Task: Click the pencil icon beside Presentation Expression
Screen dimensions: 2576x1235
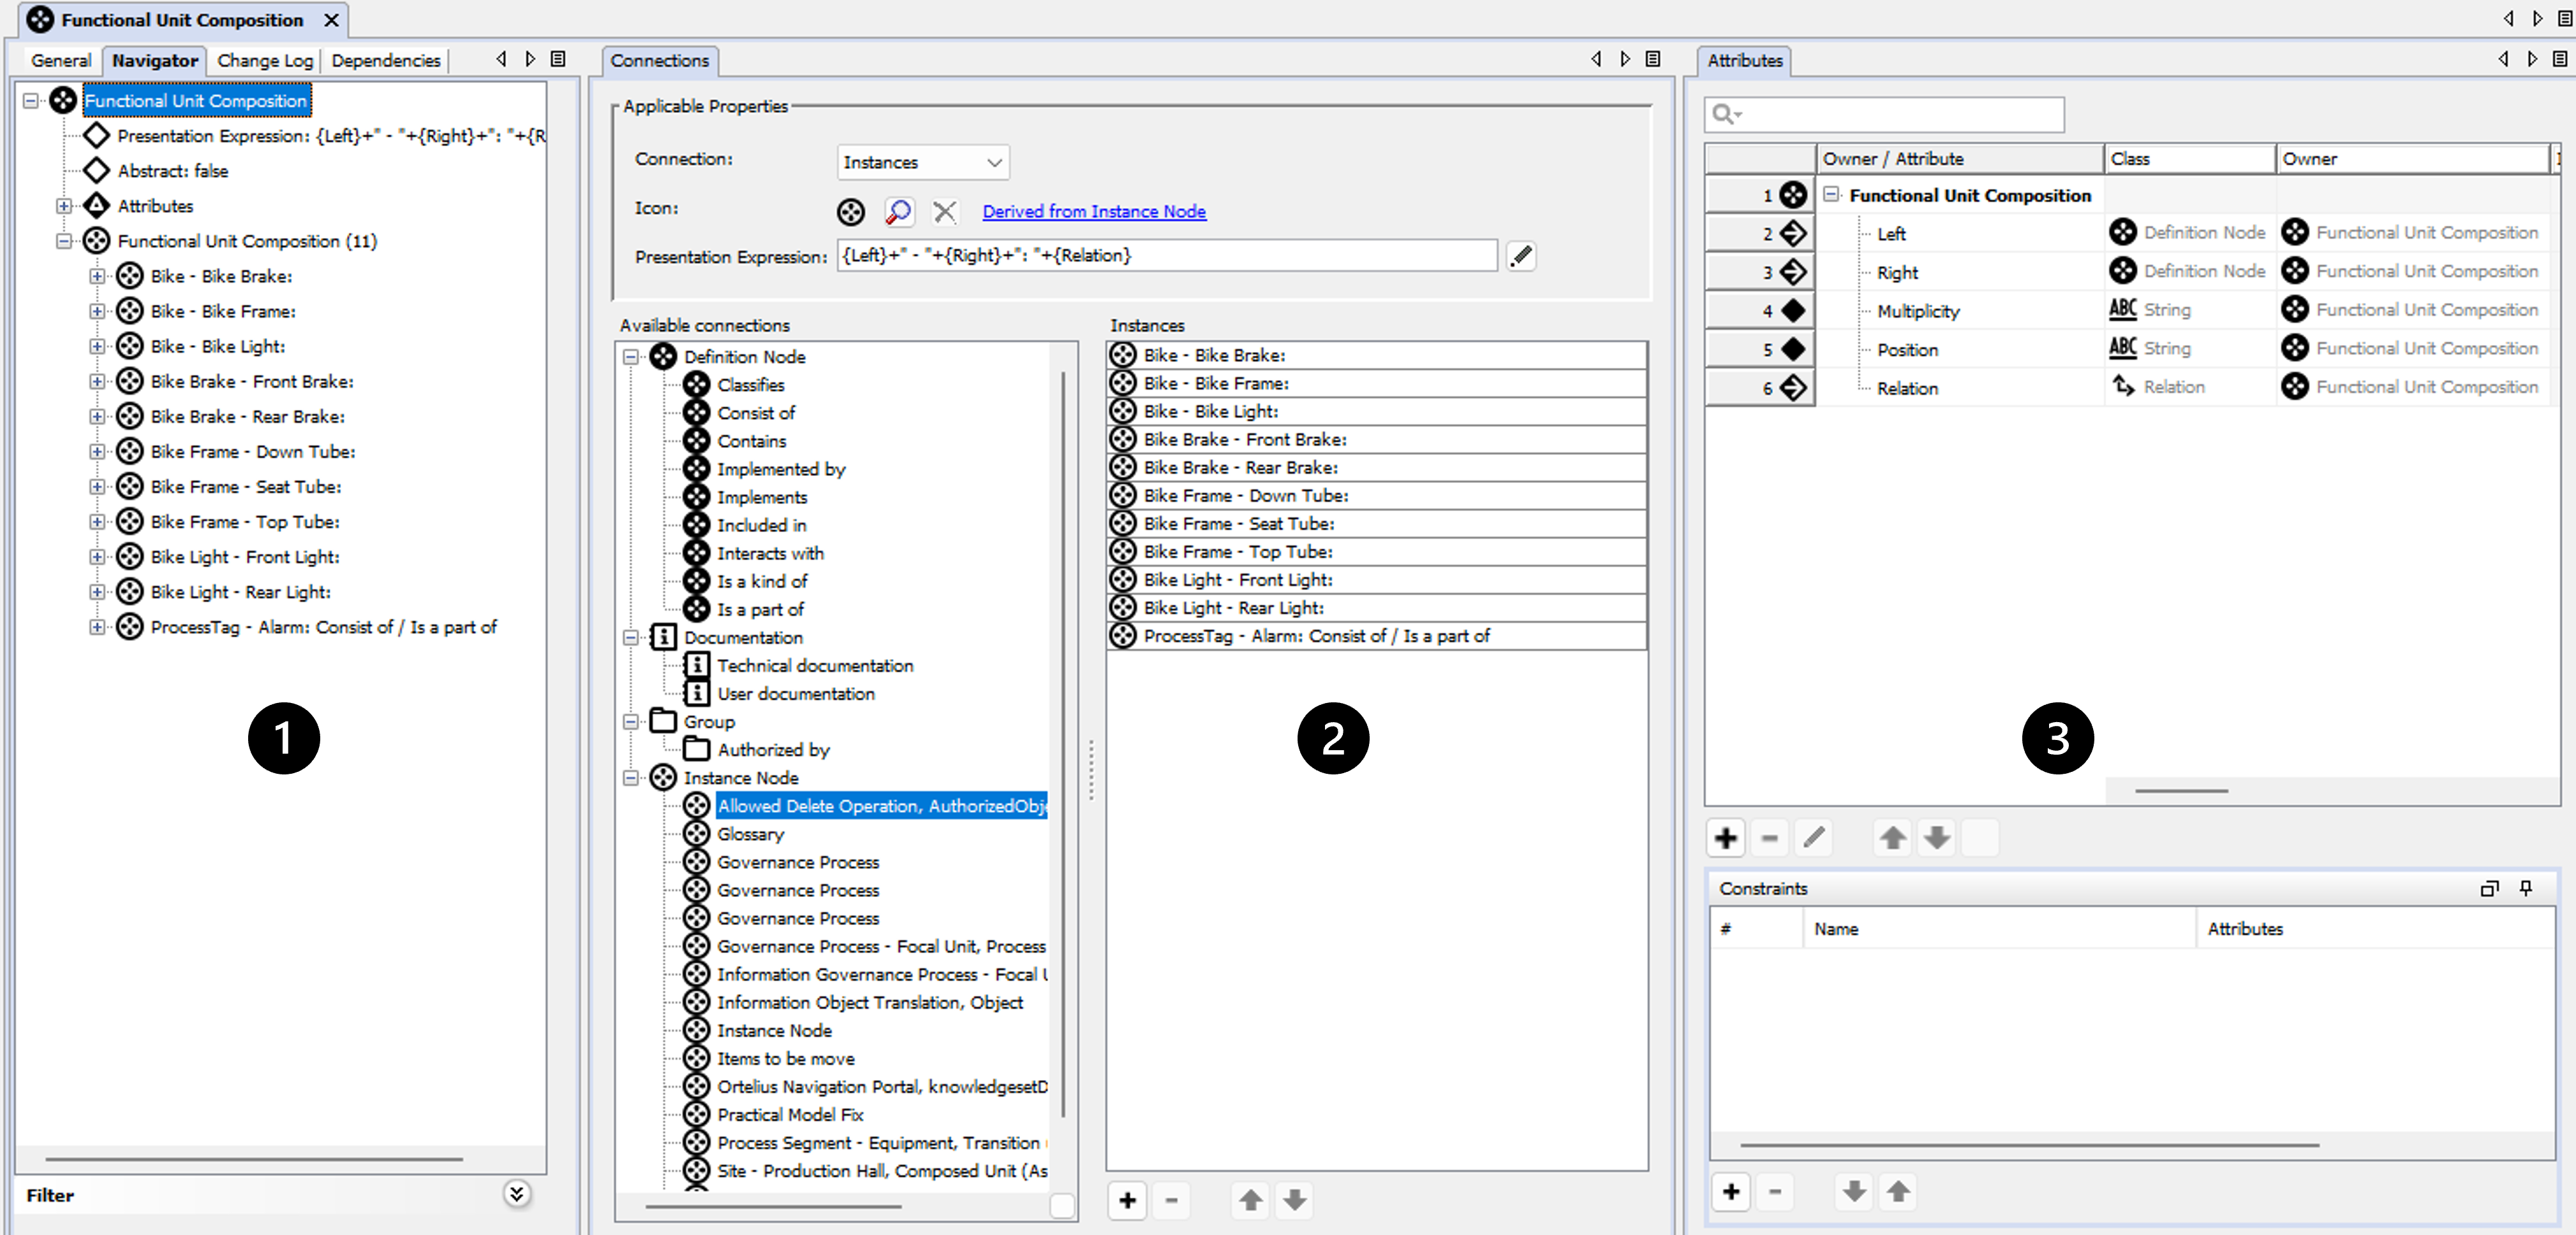Action: (1520, 256)
